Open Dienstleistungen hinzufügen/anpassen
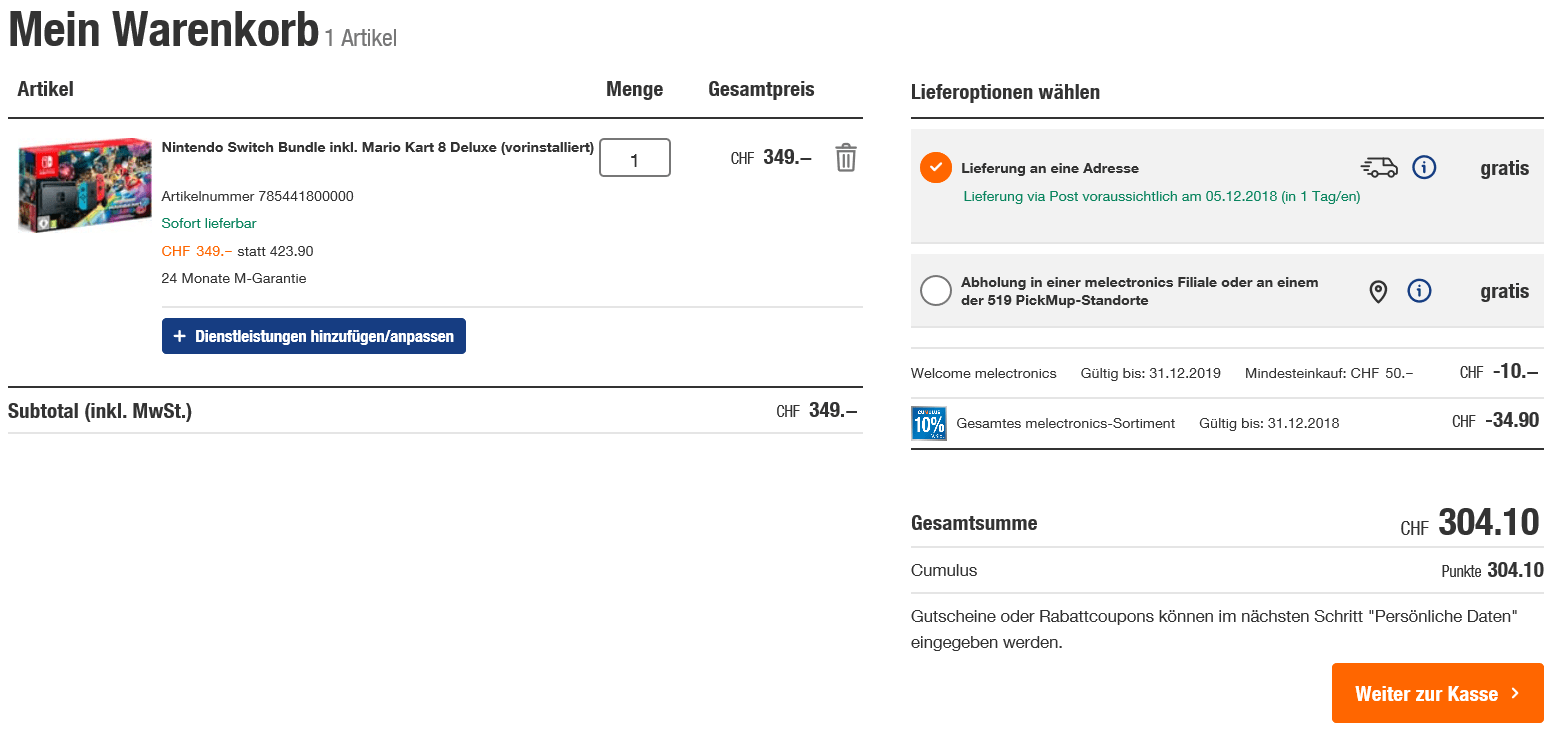This screenshot has height=739, width=1564. click(314, 336)
